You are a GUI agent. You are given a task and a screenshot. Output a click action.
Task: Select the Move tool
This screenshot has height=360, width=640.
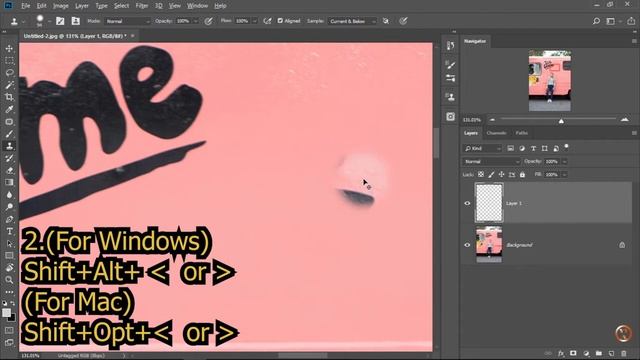tap(9, 49)
